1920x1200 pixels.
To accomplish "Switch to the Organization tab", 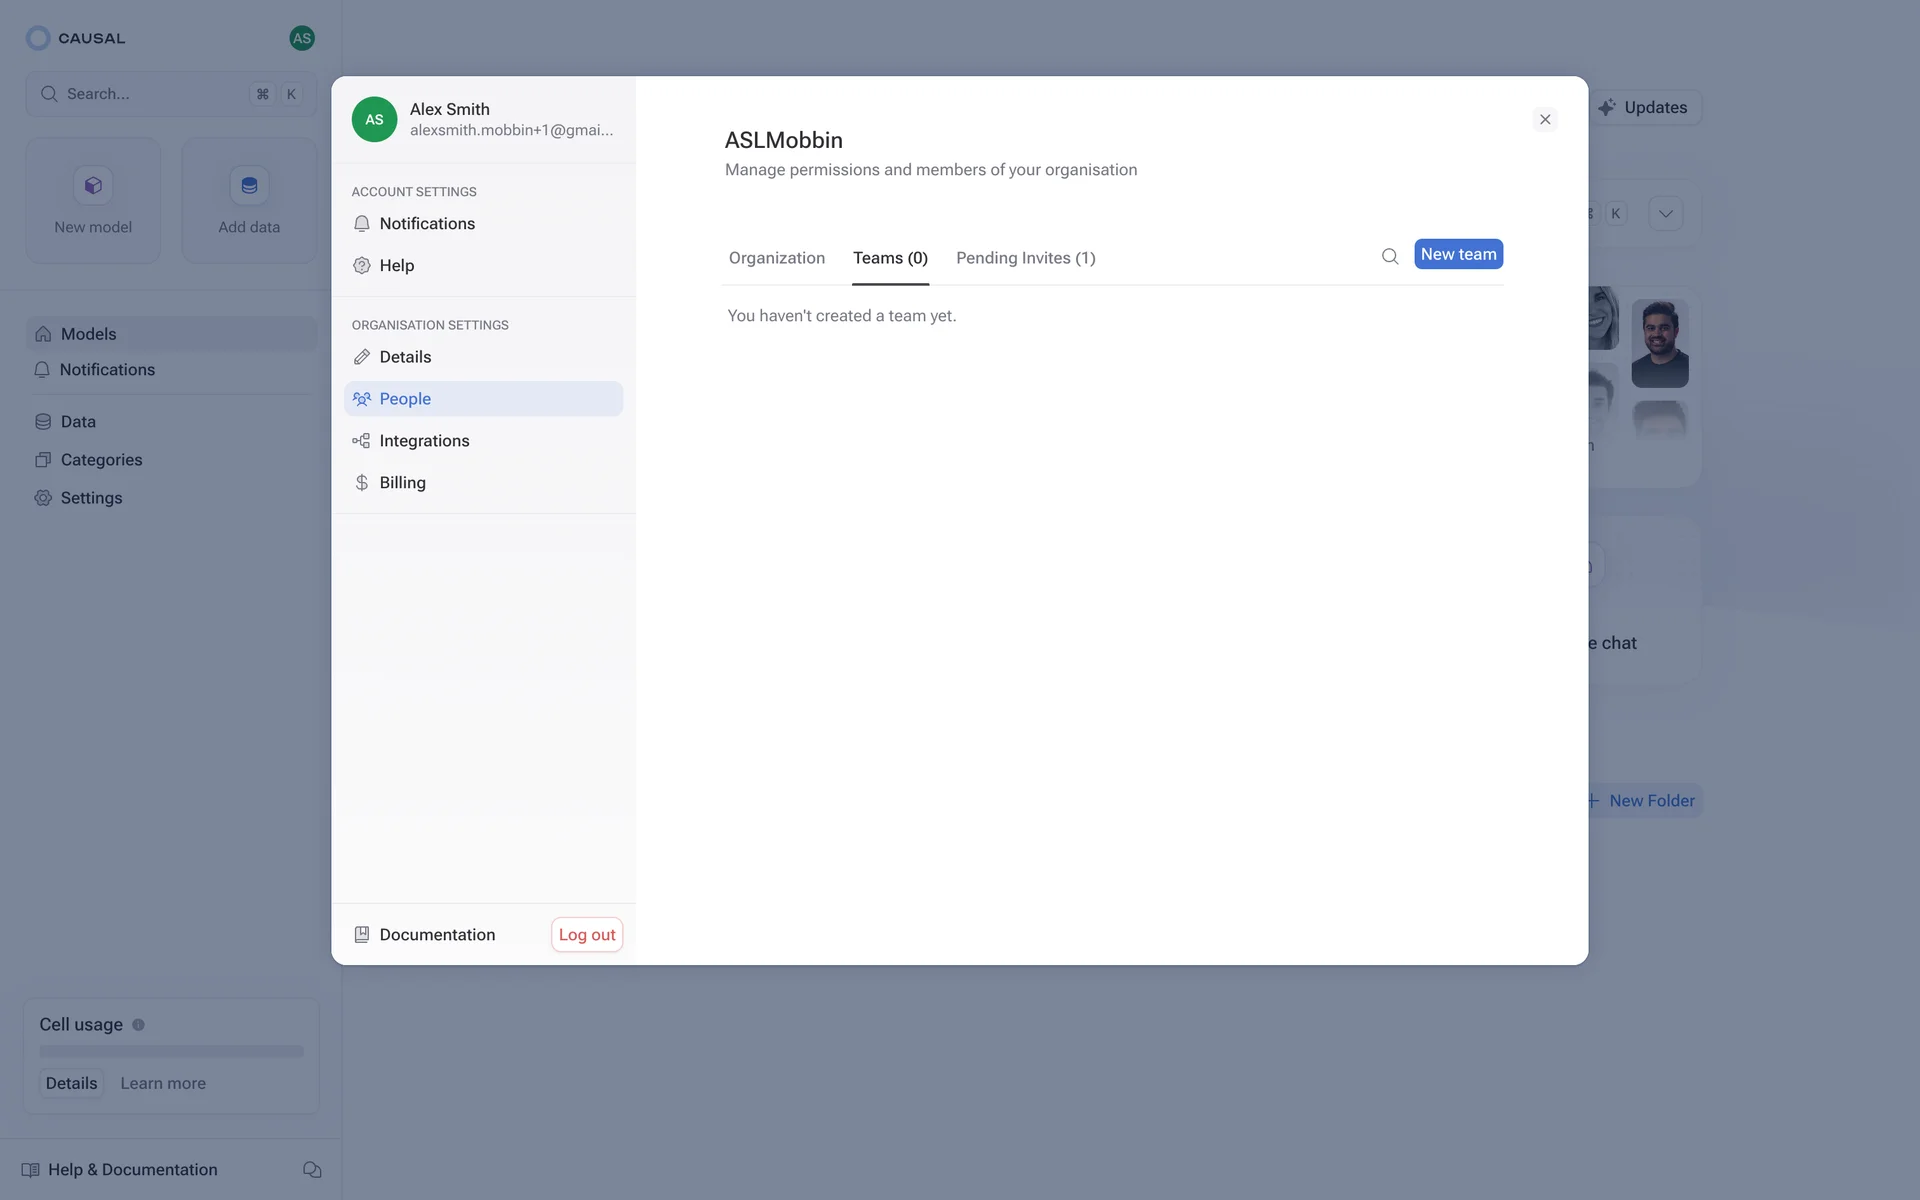I will click(776, 258).
